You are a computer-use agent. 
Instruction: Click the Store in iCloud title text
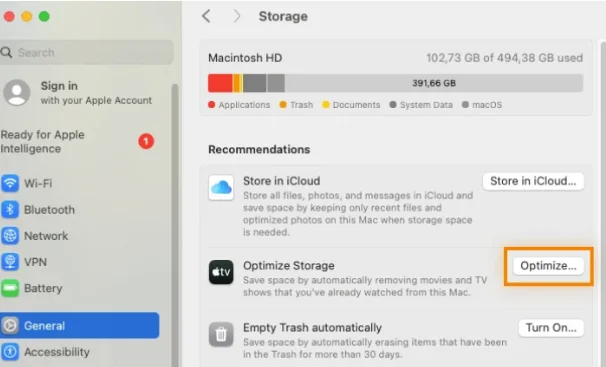281,181
